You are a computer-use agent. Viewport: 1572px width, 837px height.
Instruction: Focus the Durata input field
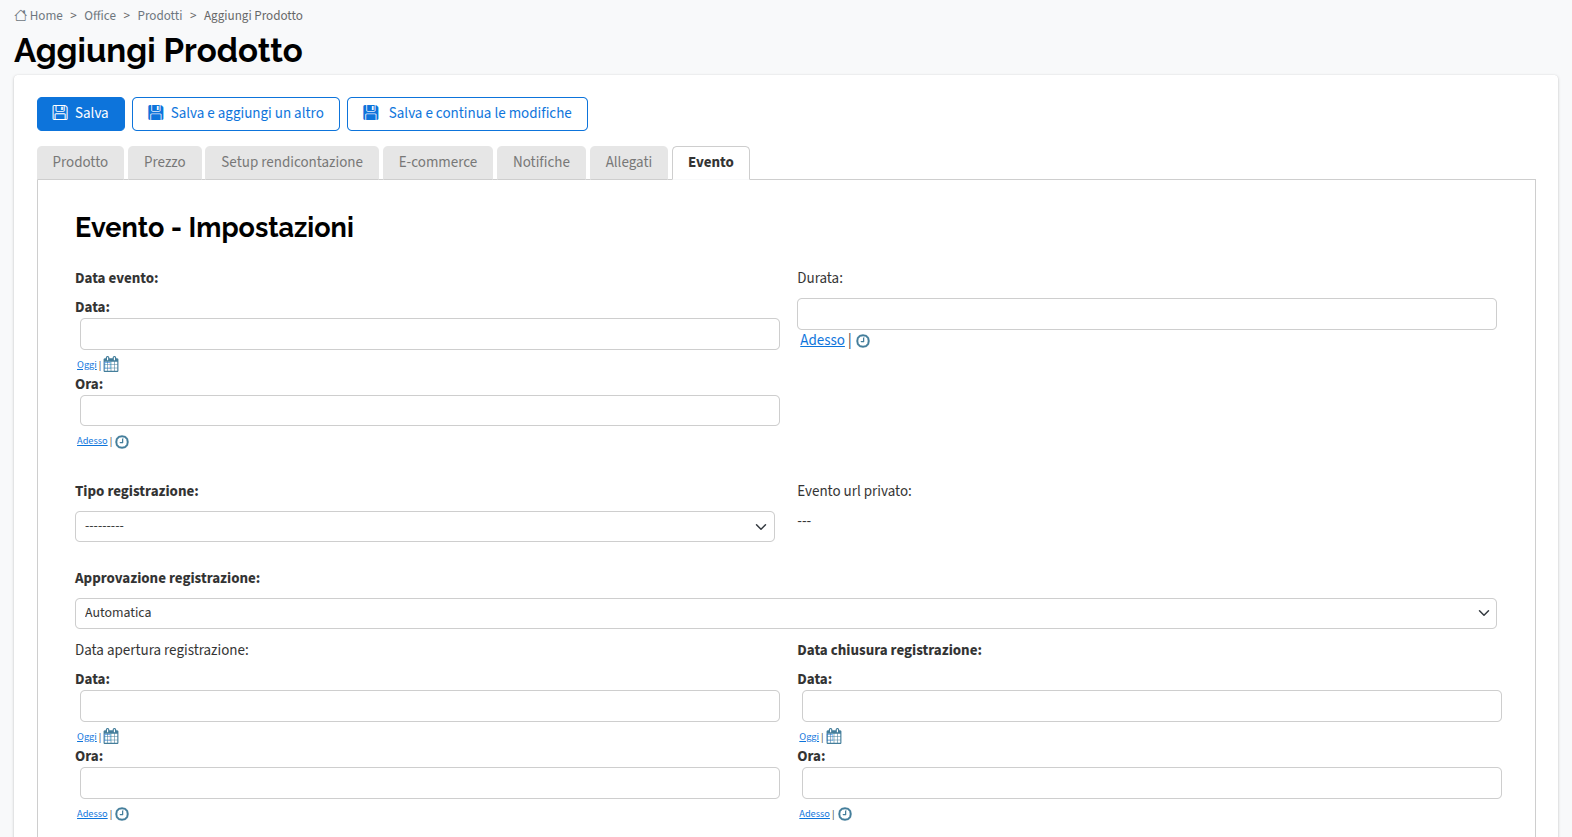coord(1146,314)
